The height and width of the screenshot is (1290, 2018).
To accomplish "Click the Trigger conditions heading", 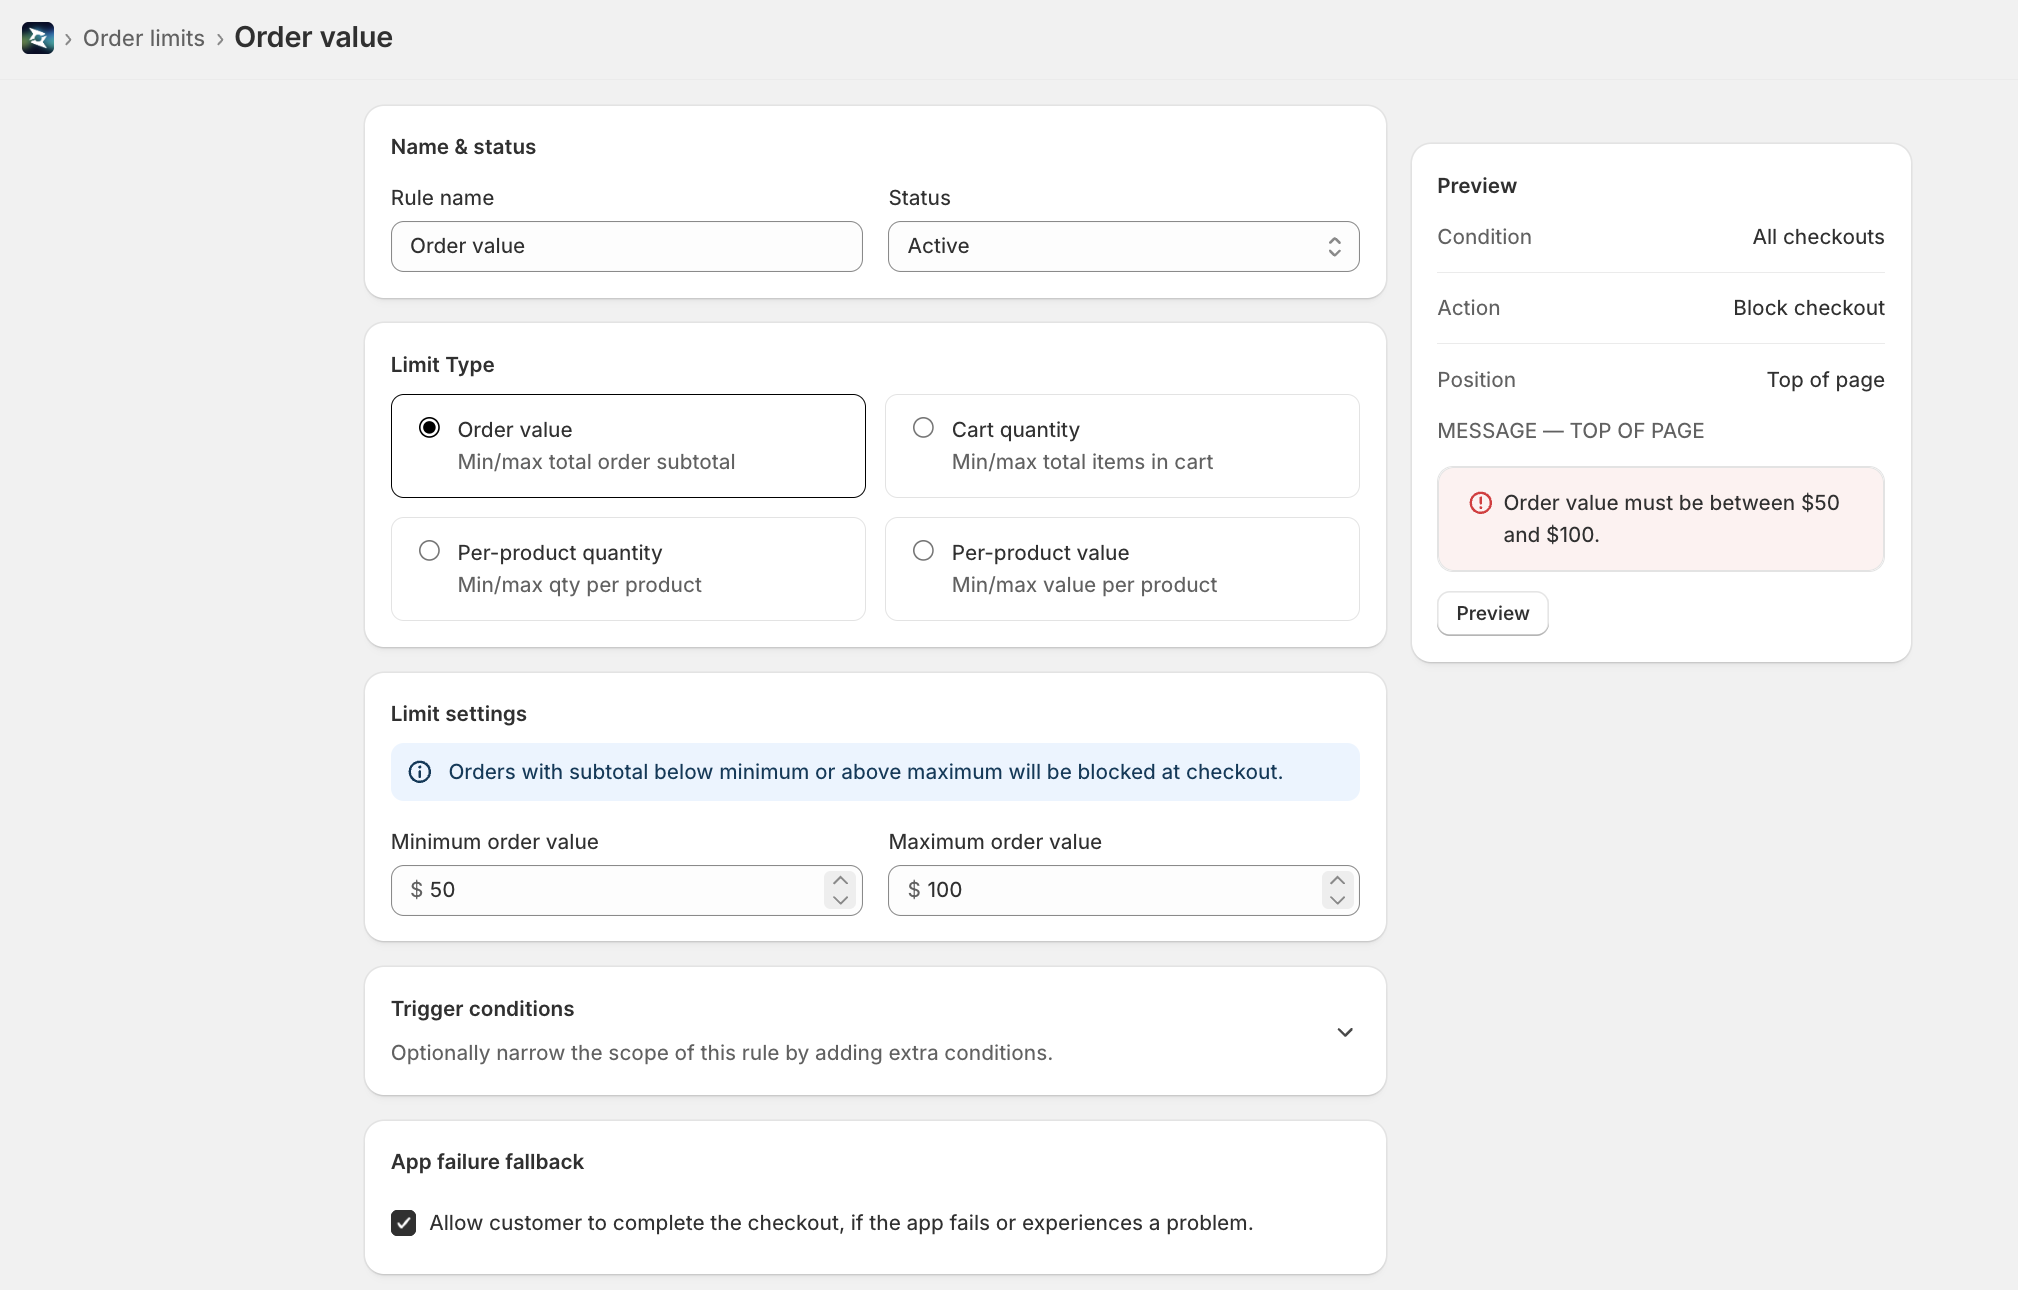I will click(x=482, y=1009).
